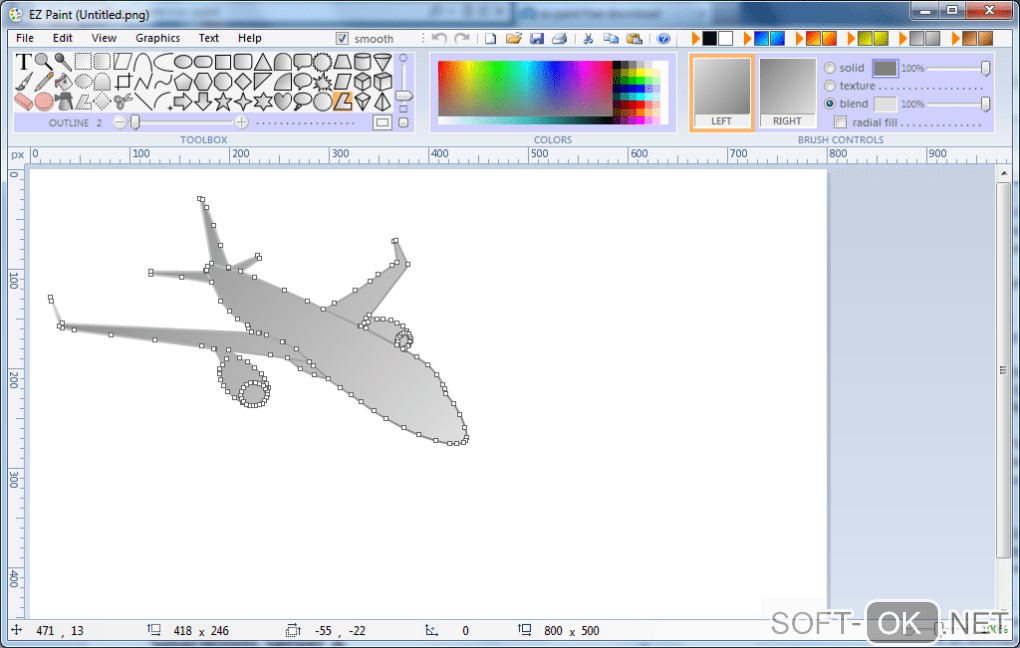Open help via blue question icon
This screenshot has width=1020, height=648.
pyautogui.click(x=664, y=38)
